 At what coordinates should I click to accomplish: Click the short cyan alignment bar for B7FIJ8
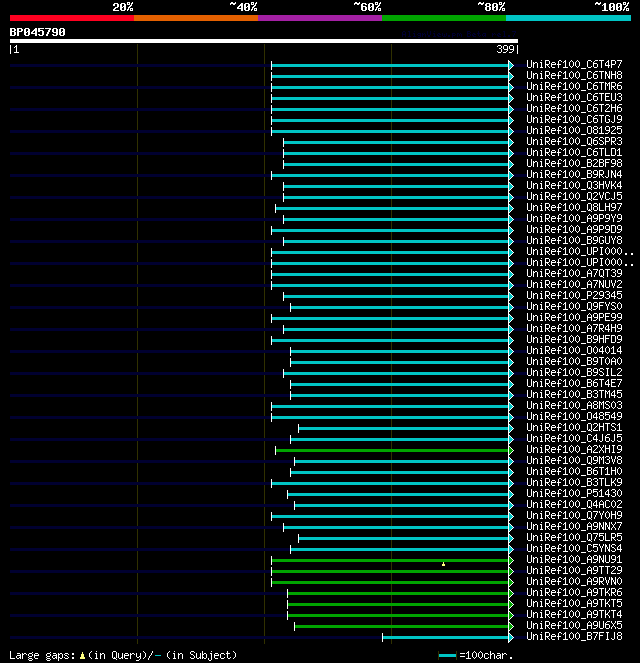click(x=446, y=637)
